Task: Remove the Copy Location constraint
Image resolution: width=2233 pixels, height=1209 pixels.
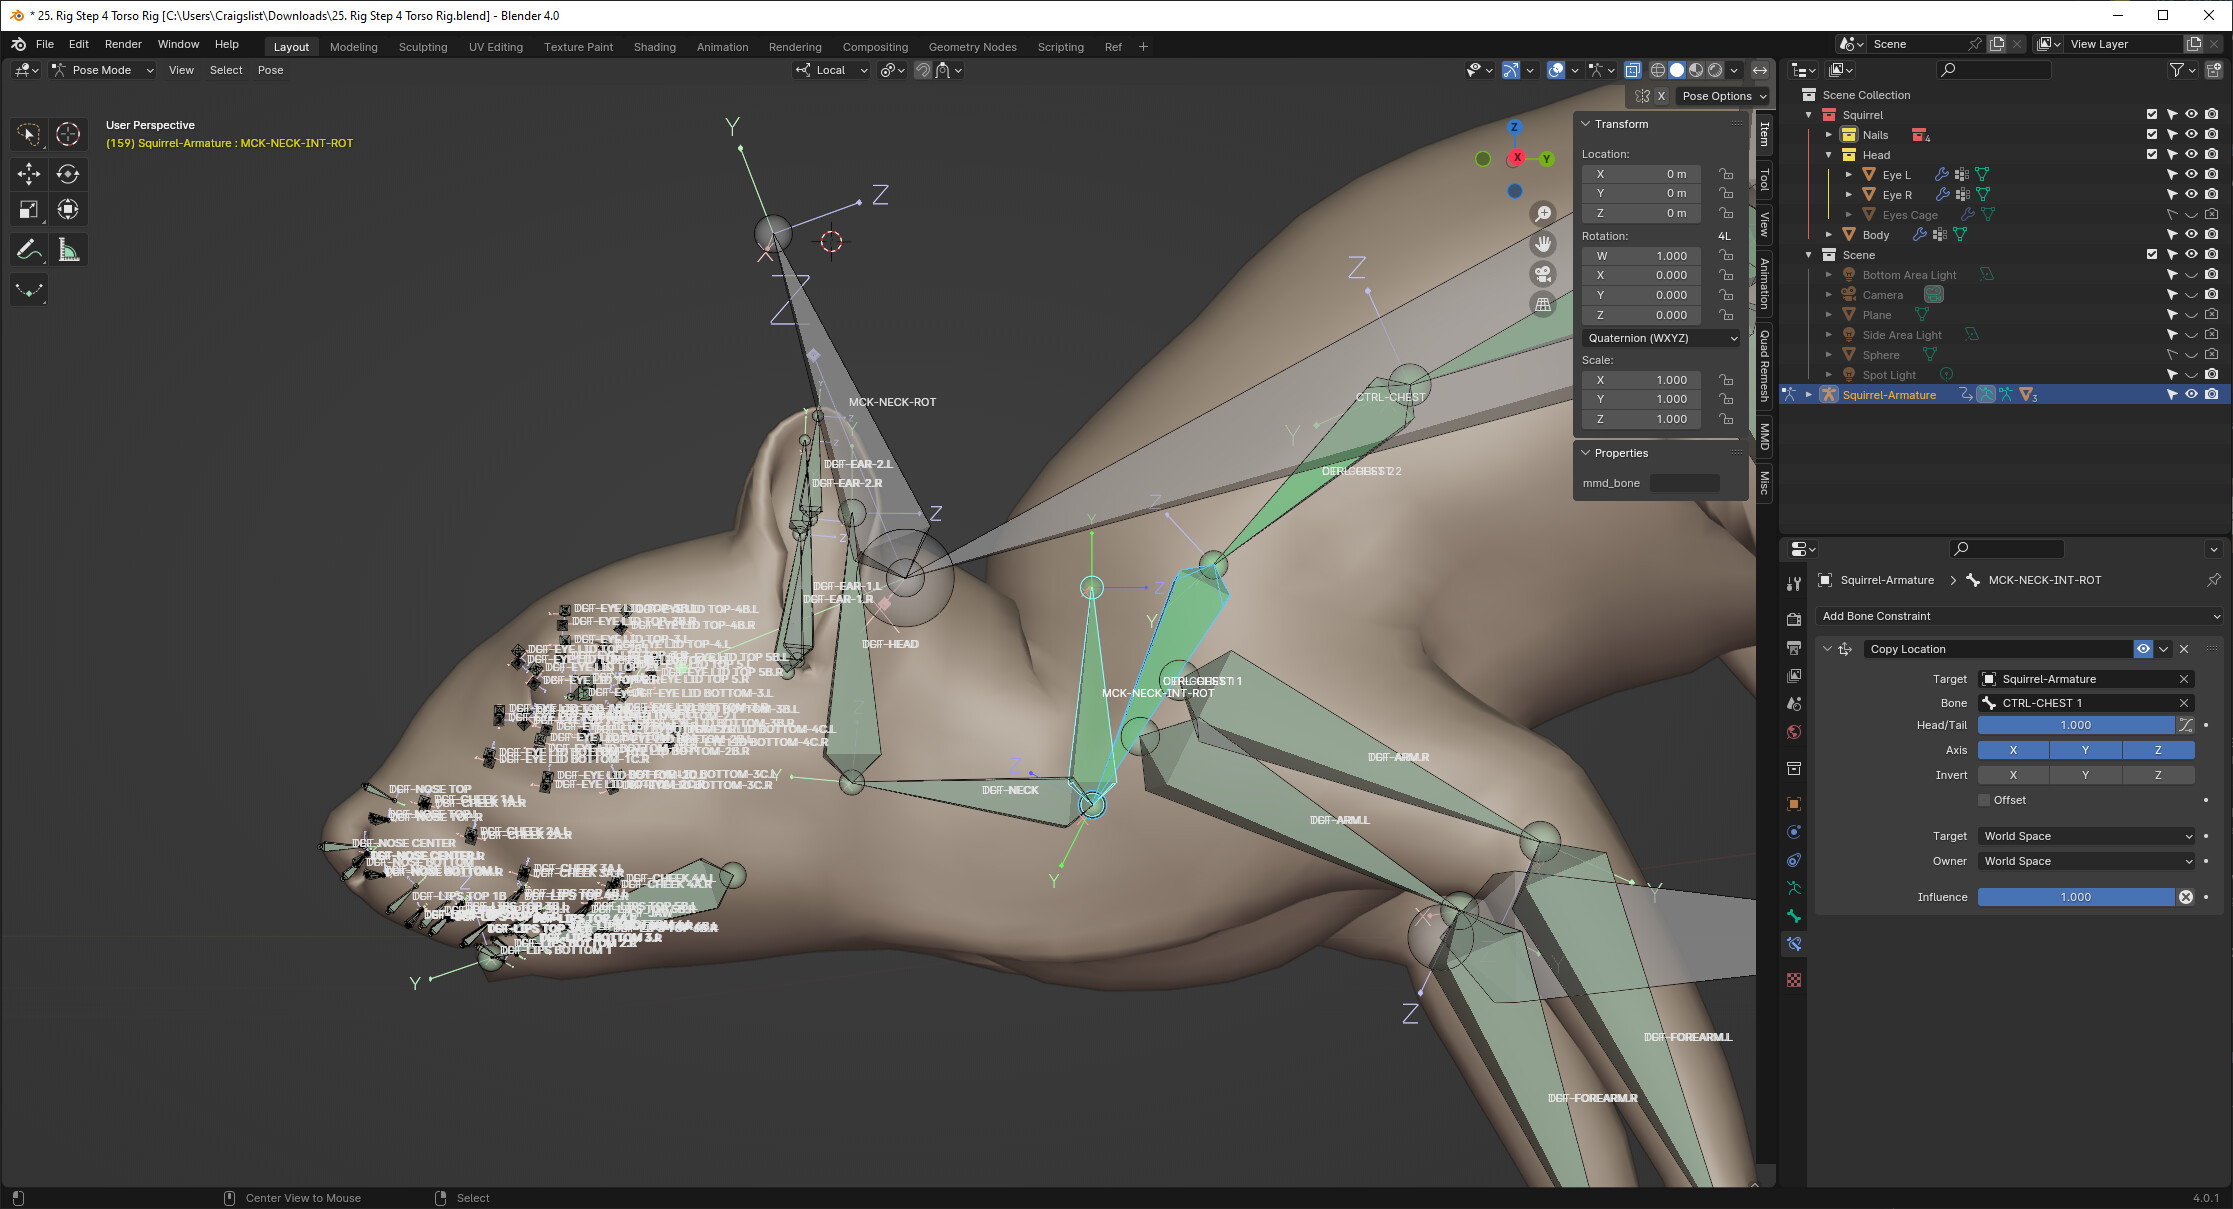Action: 2184,649
